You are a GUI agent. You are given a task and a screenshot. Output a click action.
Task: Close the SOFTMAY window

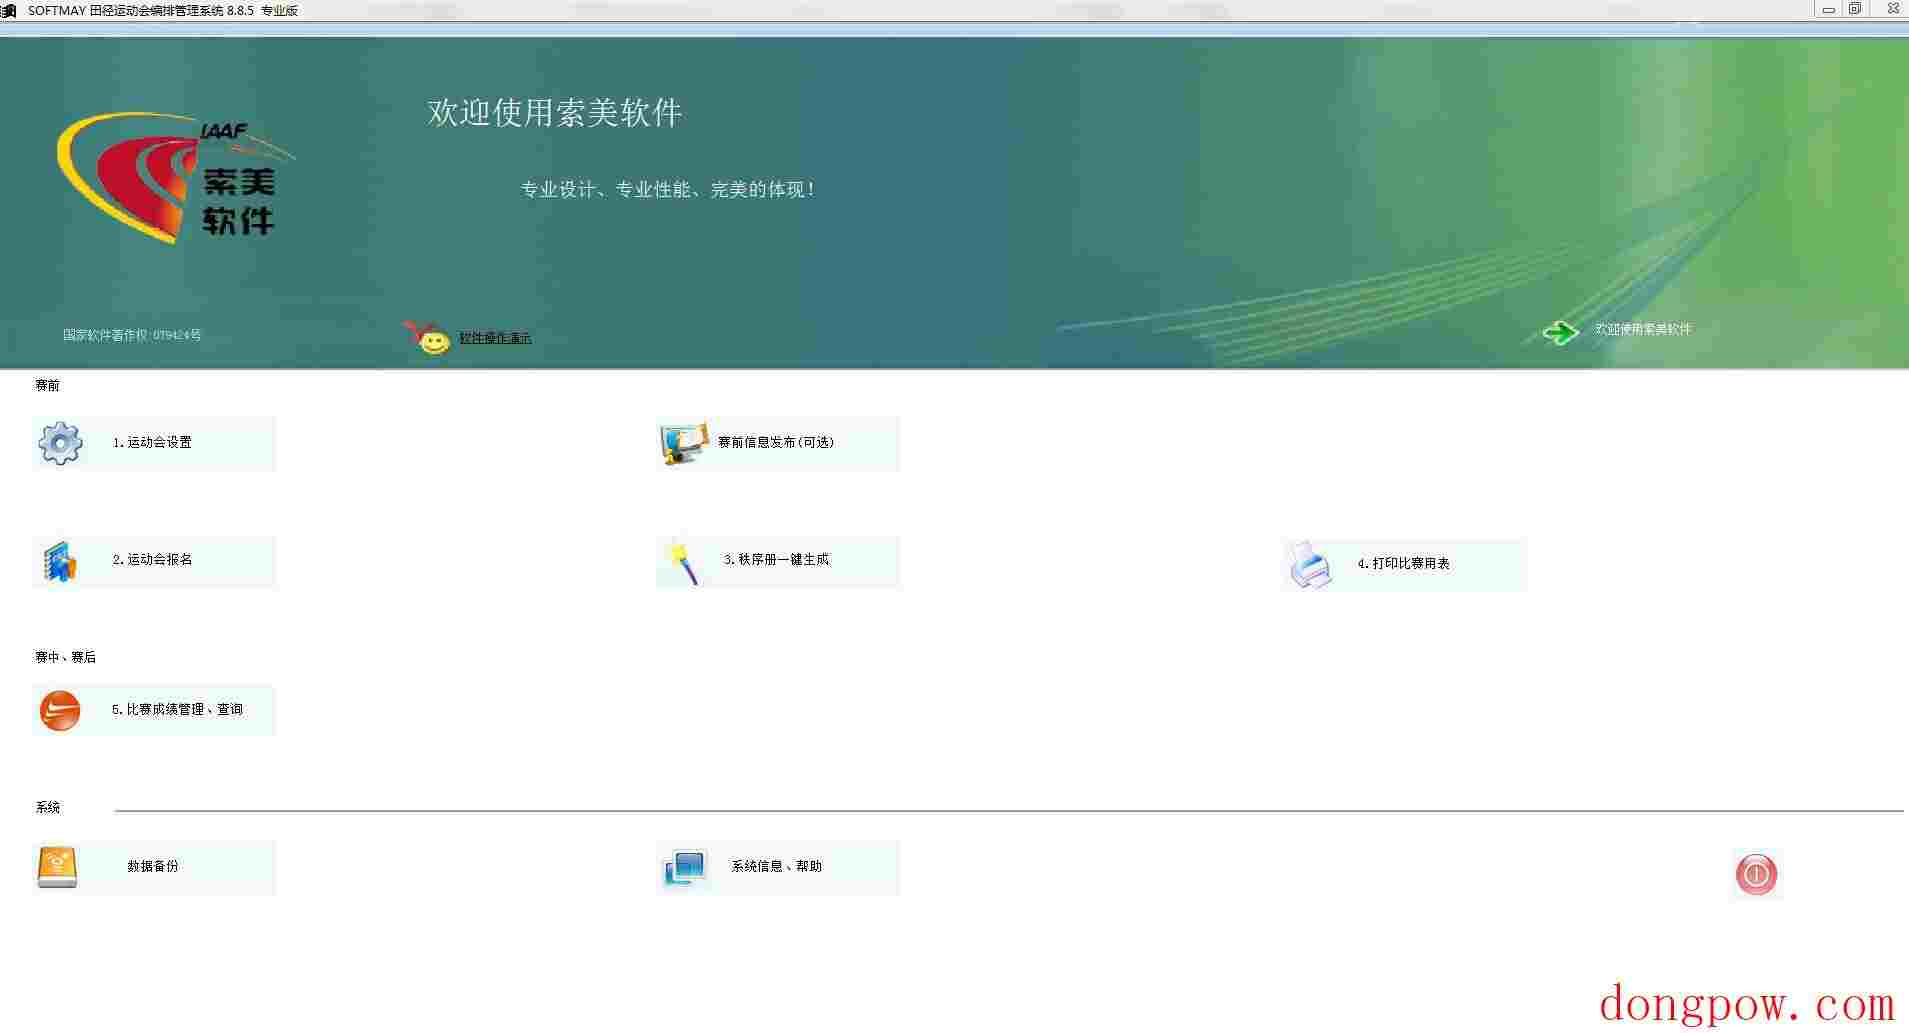point(1892,9)
